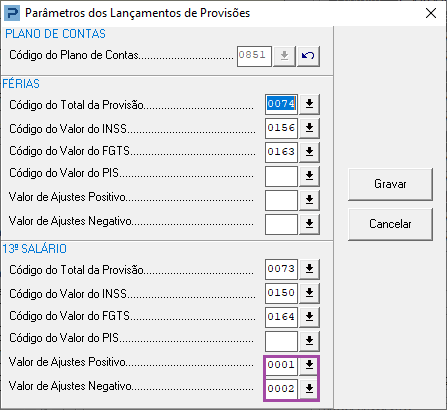Screen dimensions: 447x410
Task: Open lookup for Férias Código do Valor do FGTS
Action: click(x=309, y=152)
